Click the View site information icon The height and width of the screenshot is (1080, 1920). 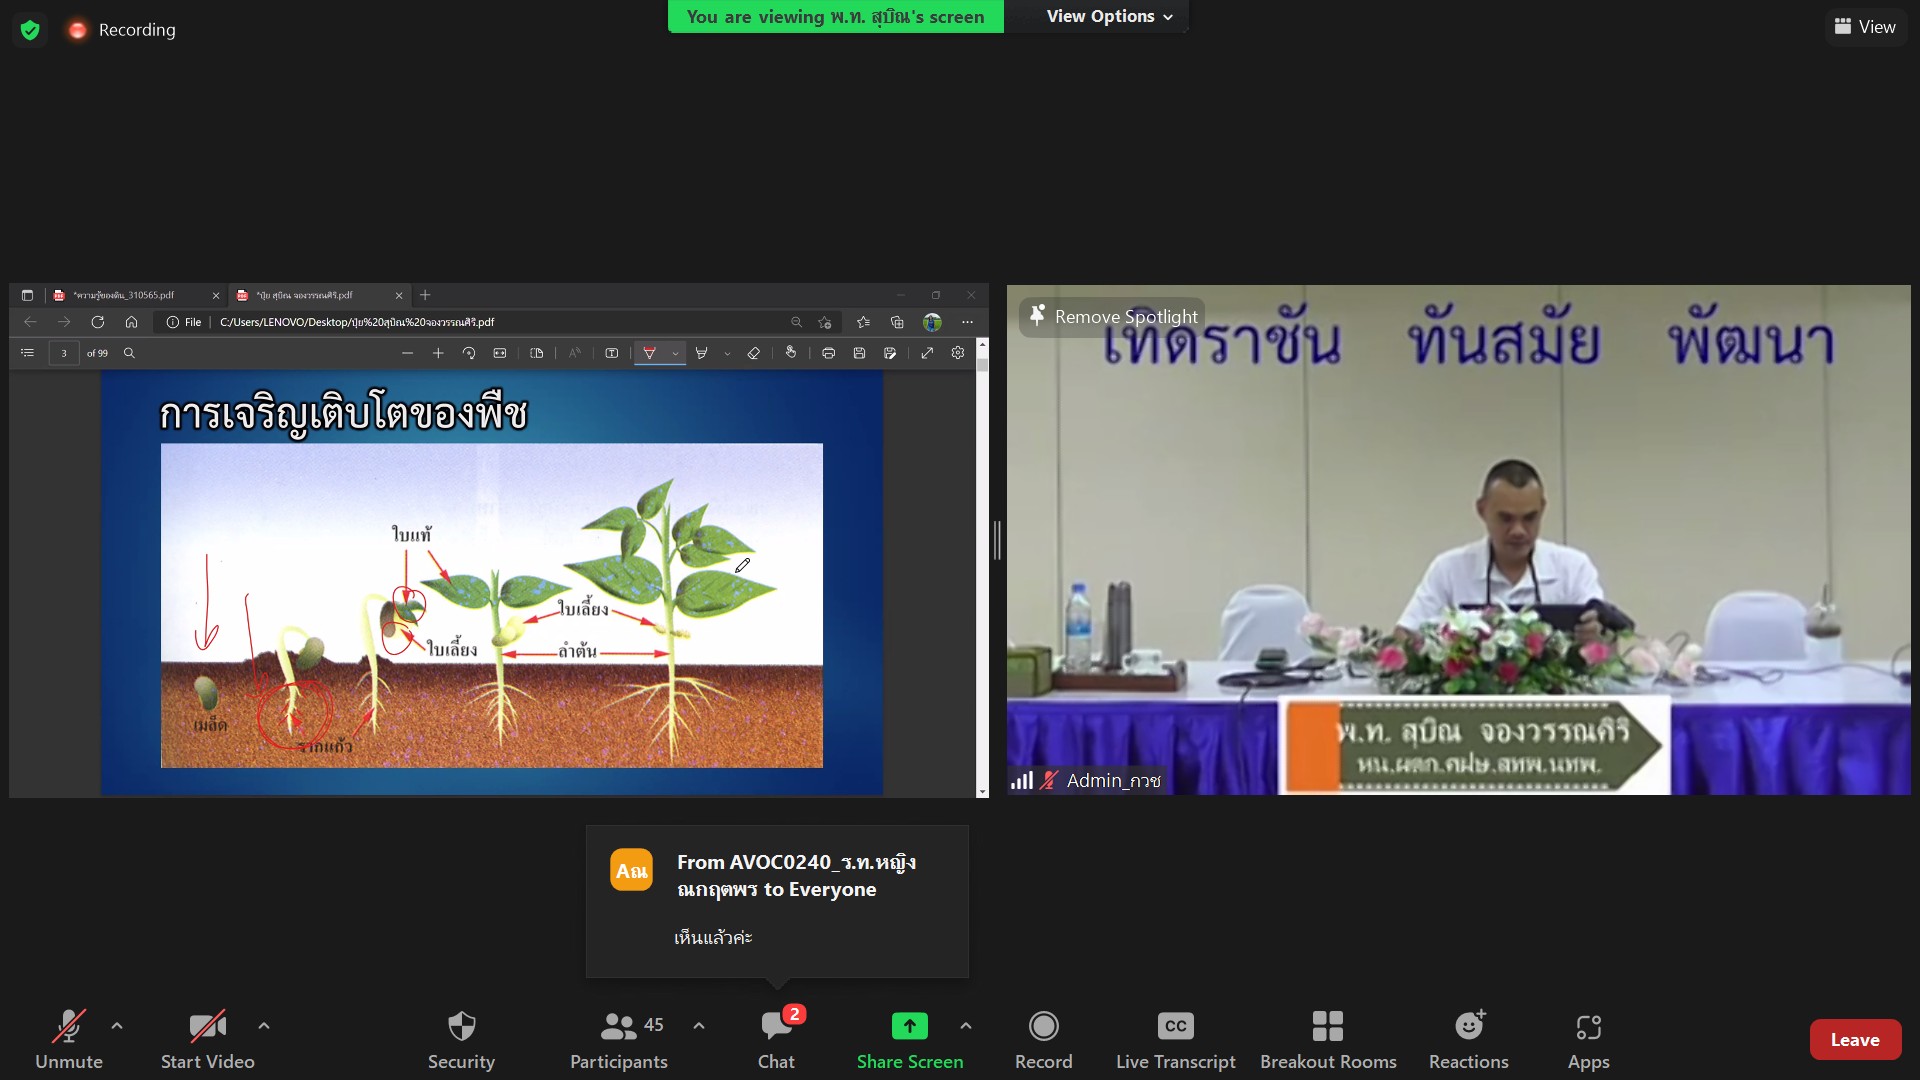[x=173, y=322]
